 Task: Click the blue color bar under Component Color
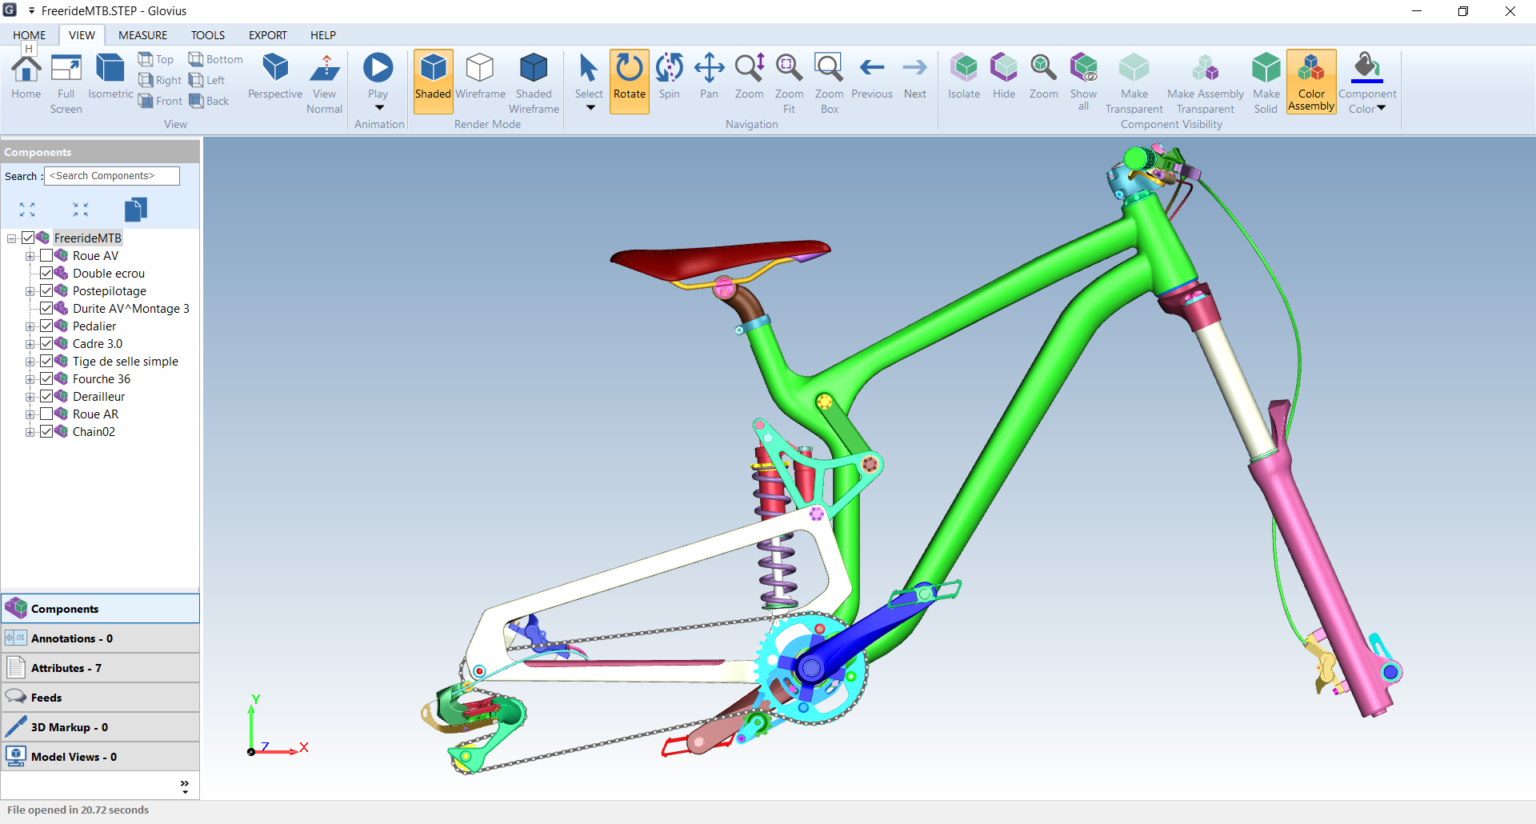[x=1367, y=81]
